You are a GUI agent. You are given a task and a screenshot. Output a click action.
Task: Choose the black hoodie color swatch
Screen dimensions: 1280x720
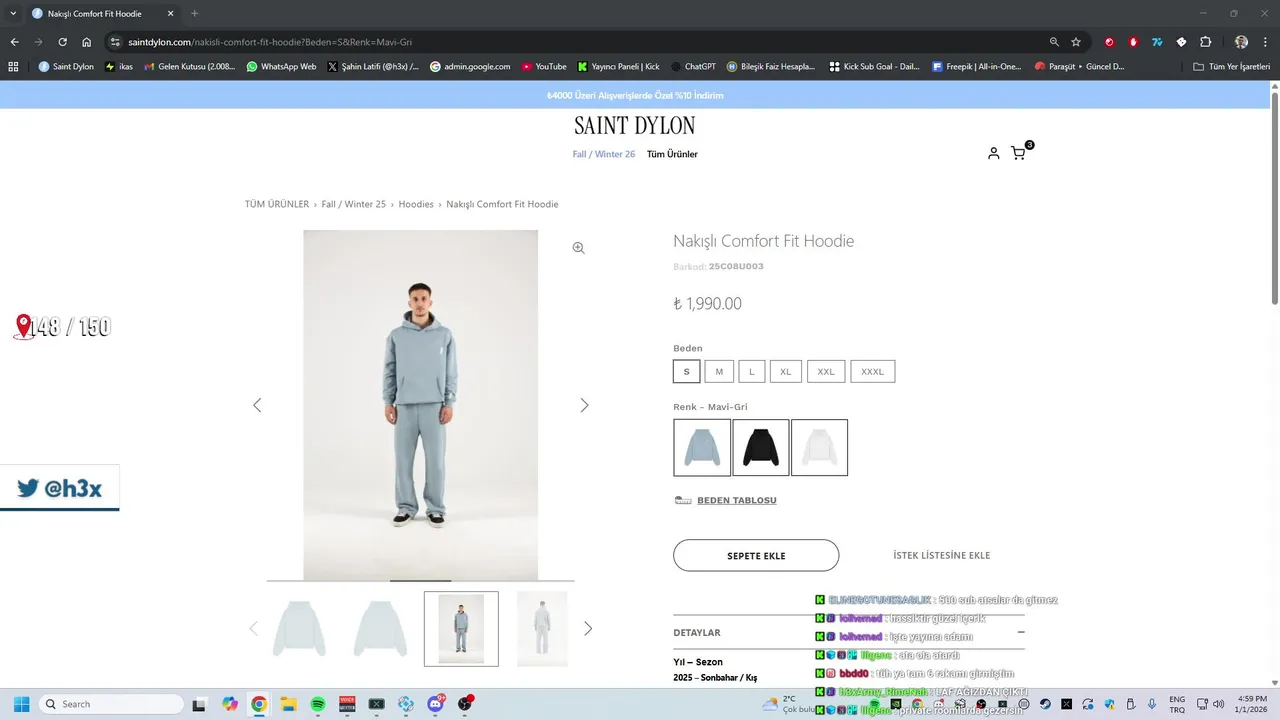pos(761,447)
